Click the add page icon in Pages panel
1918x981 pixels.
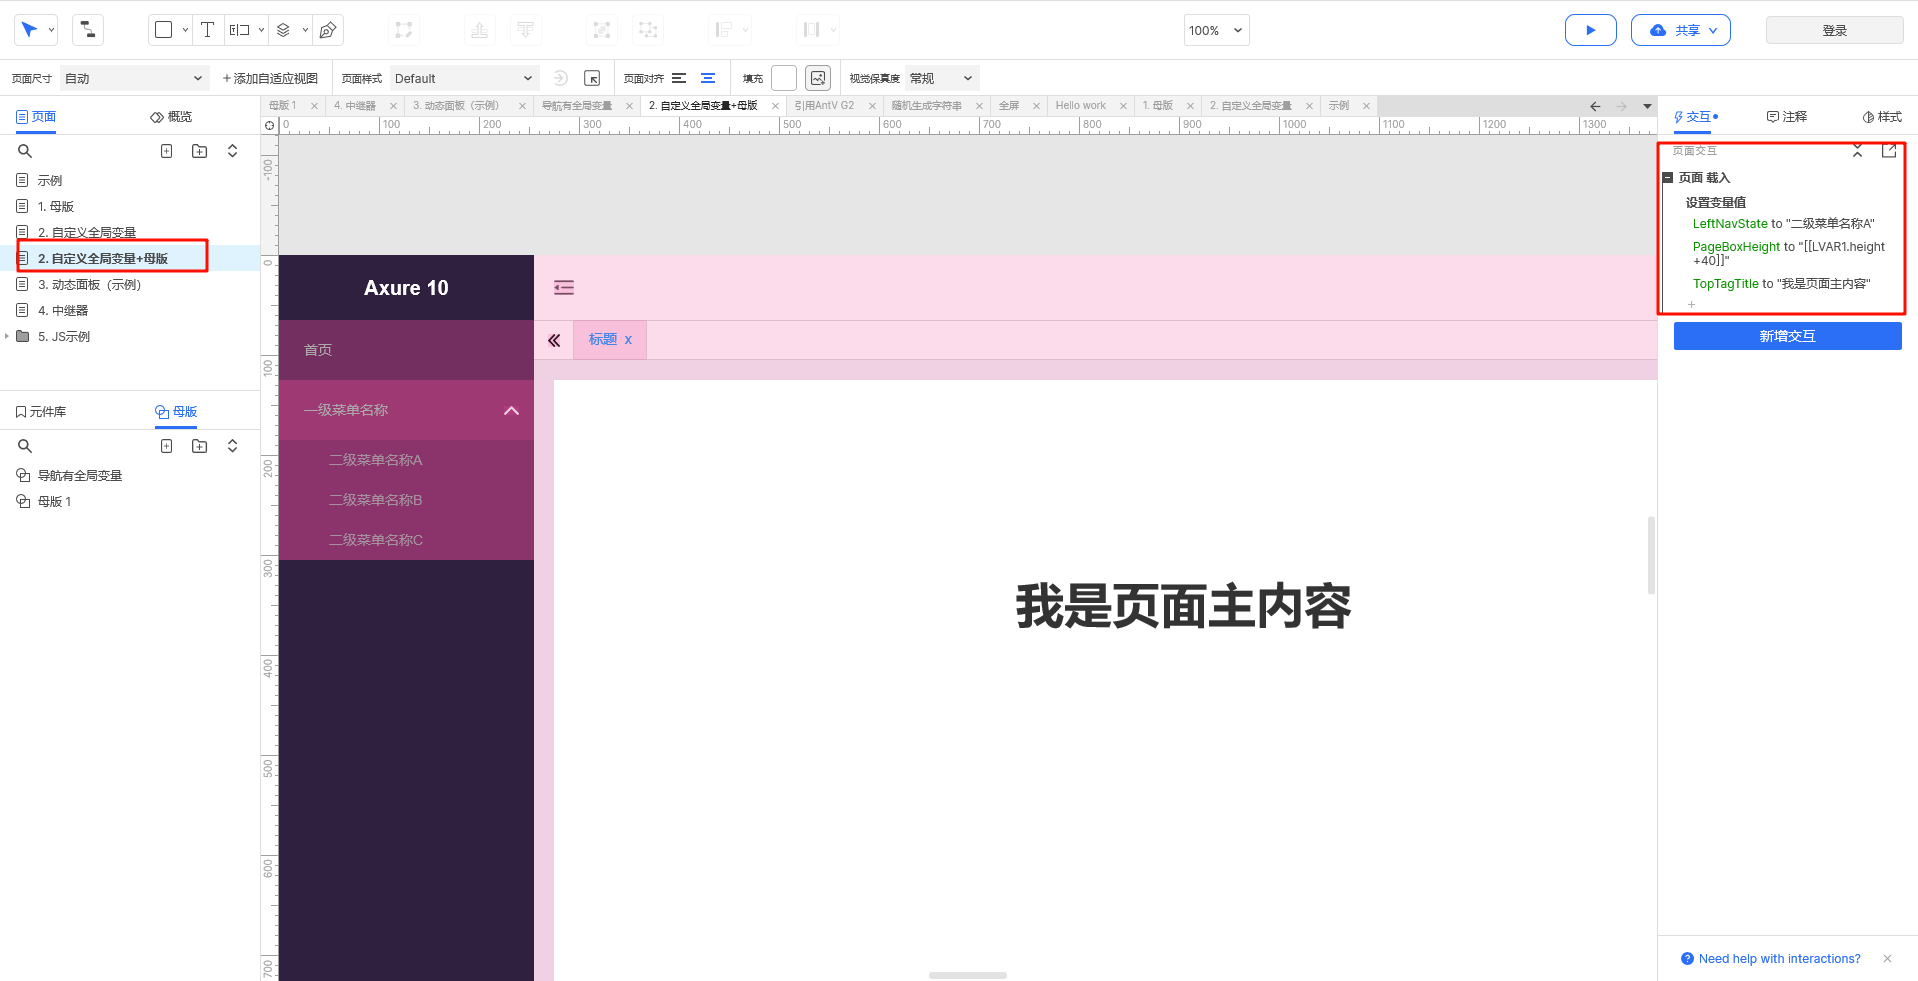[x=167, y=151]
